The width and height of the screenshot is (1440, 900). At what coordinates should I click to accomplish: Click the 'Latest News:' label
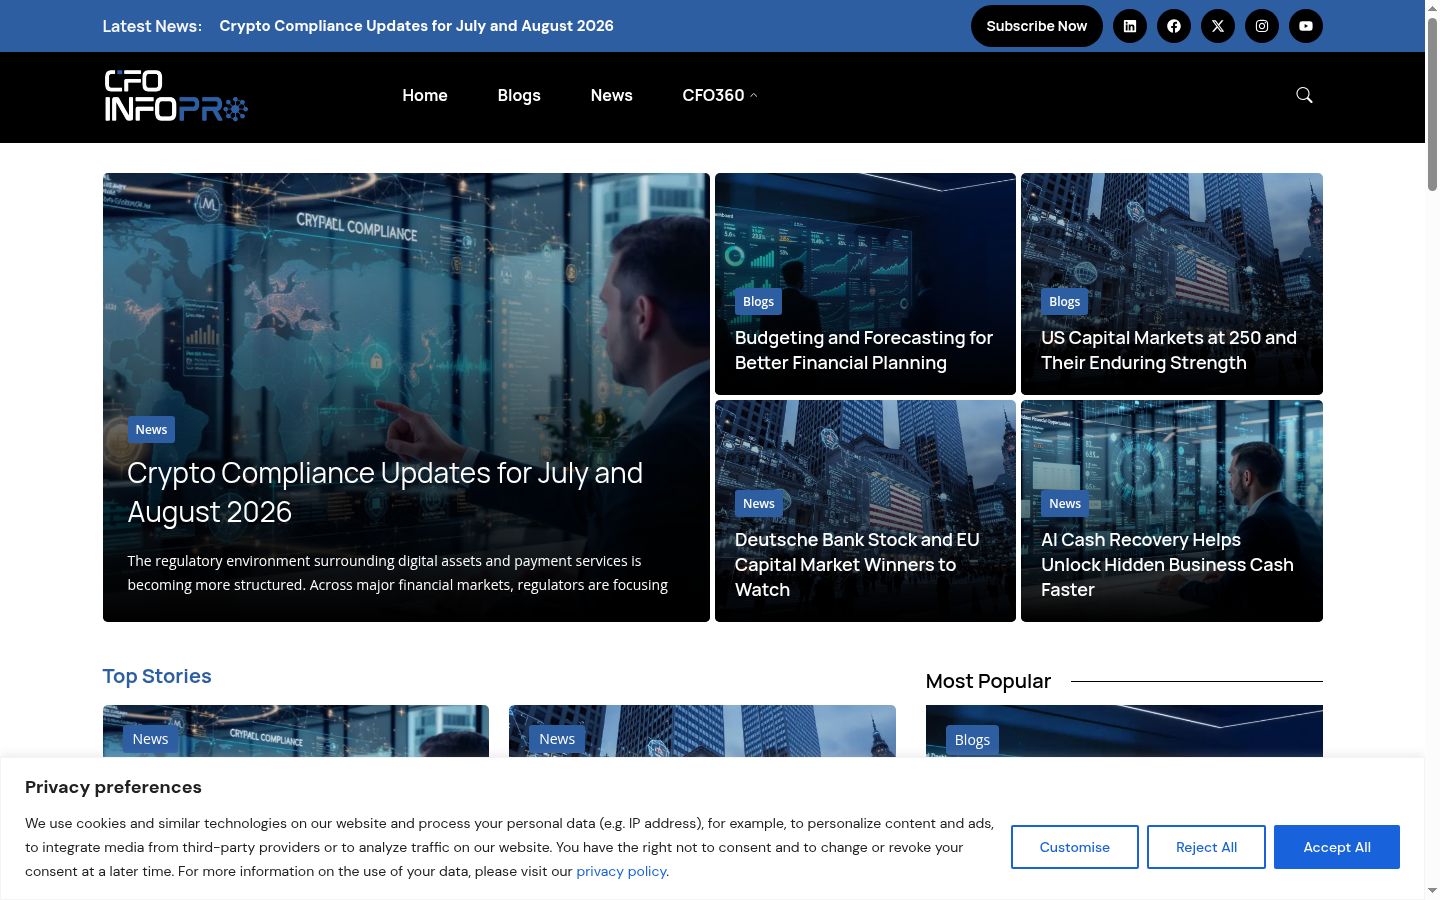pyautogui.click(x=152, y=26)
